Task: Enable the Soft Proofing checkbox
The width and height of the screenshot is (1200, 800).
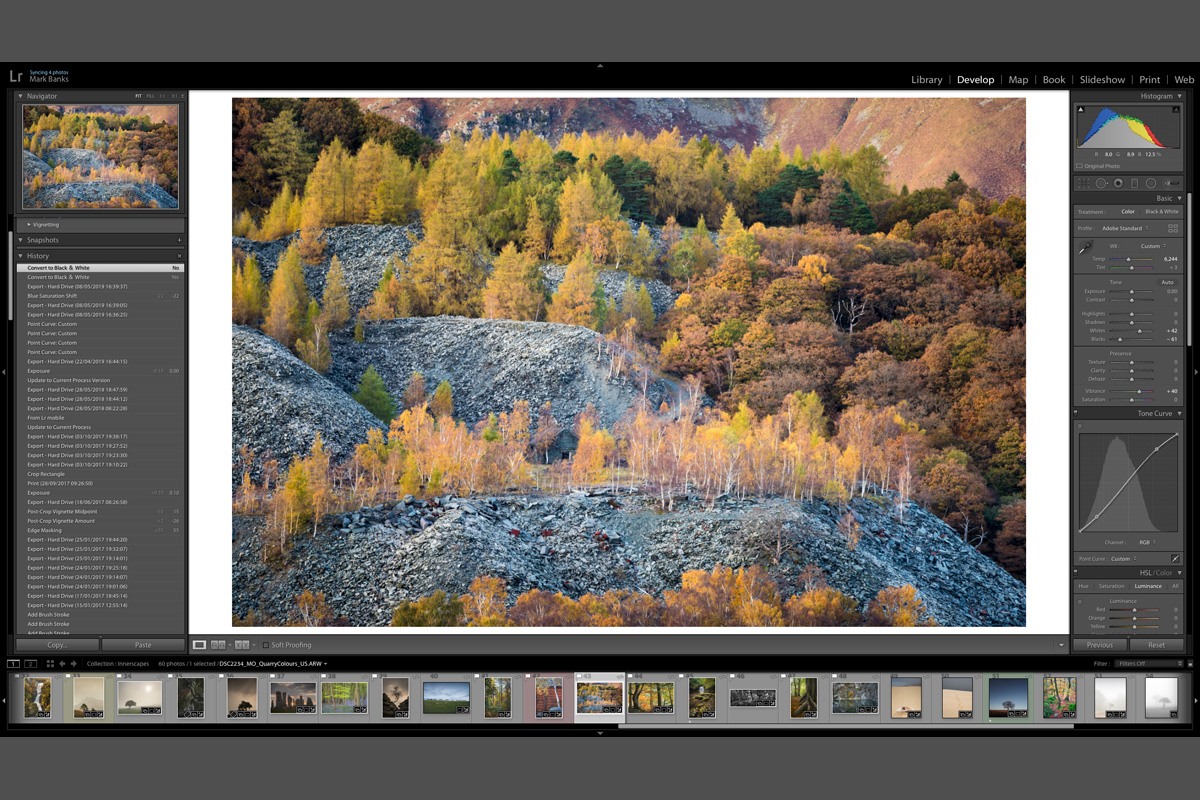Action: click(265, 645)
